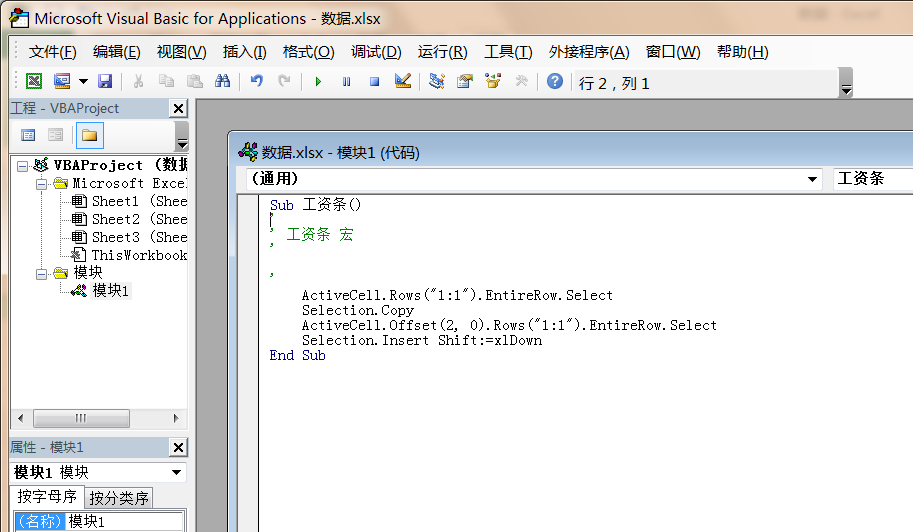Open the 格式(O) menu
The width and height of the screenshot is (913, 532).
click(308, 52)
